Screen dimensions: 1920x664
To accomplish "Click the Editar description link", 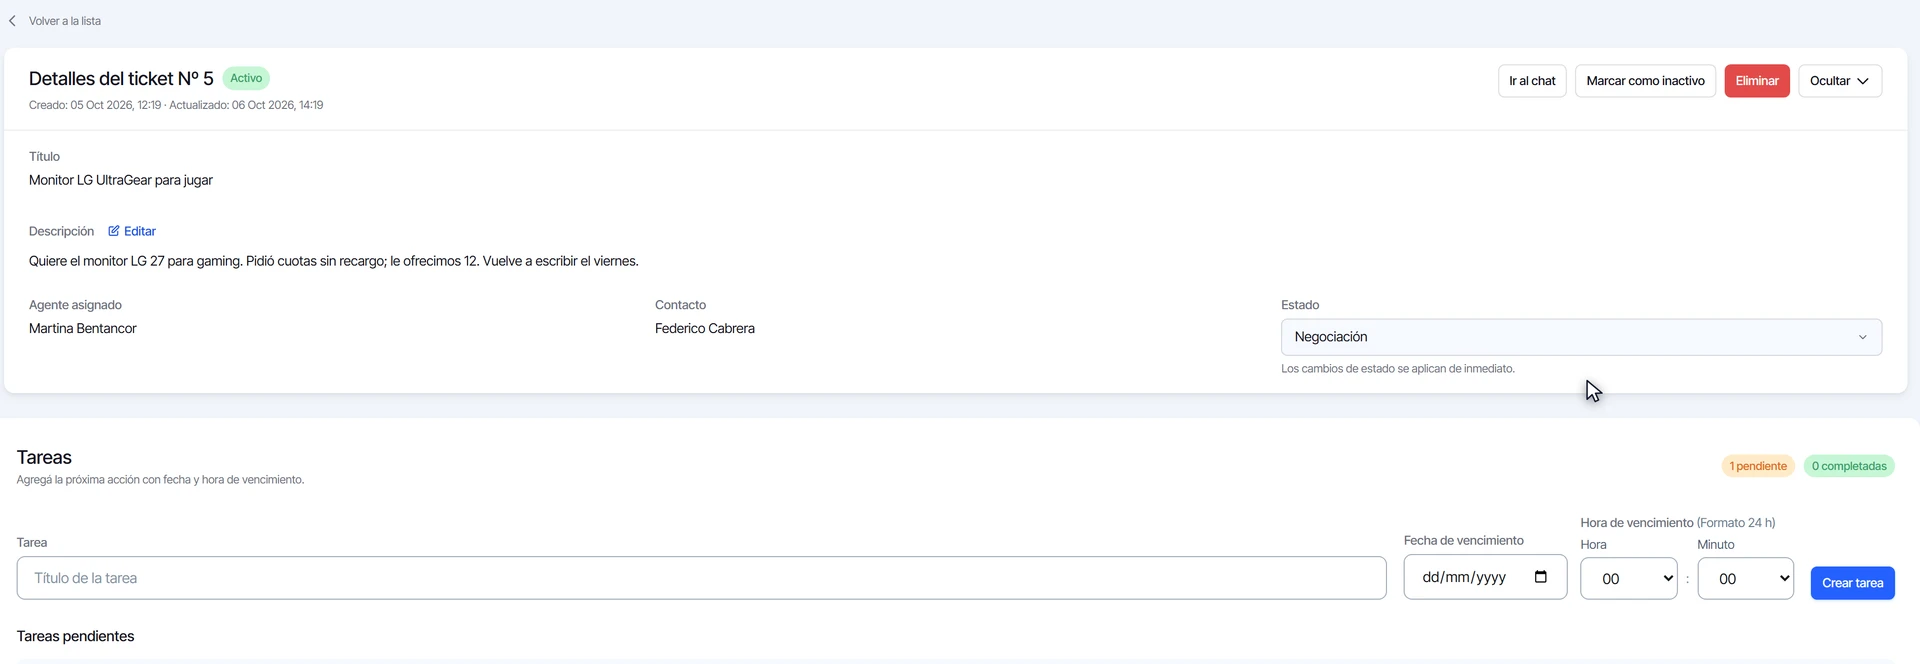I will [132, 231].
